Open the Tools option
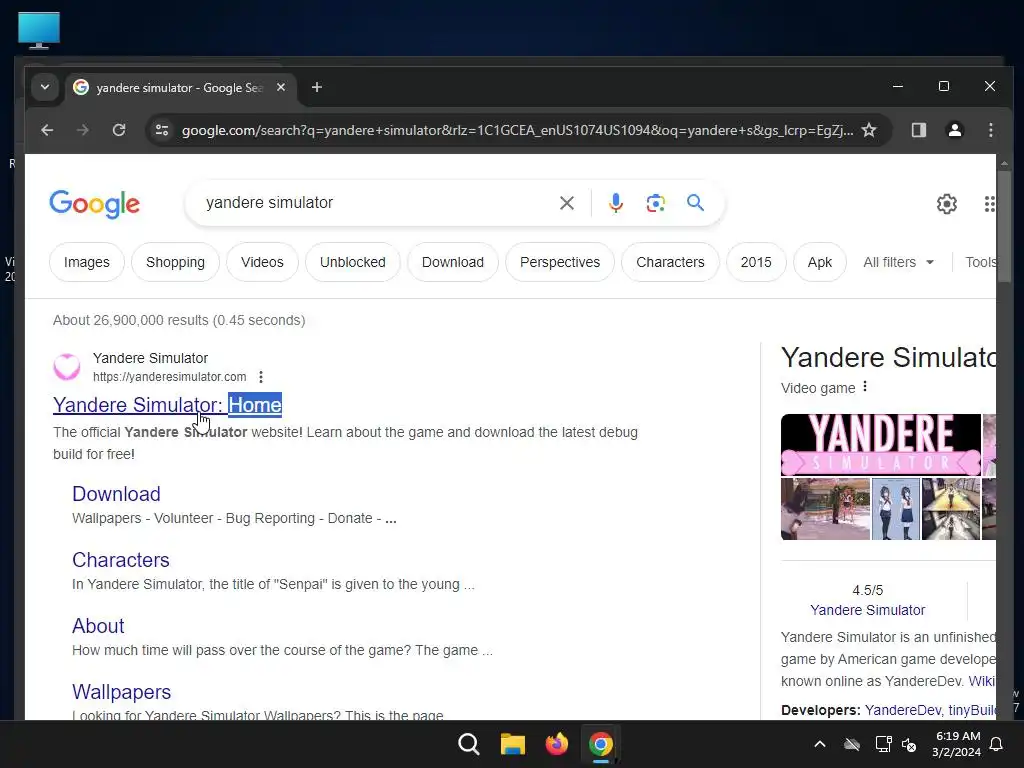This screenshot has height=768, width=1024. click(x=981, y=262)
